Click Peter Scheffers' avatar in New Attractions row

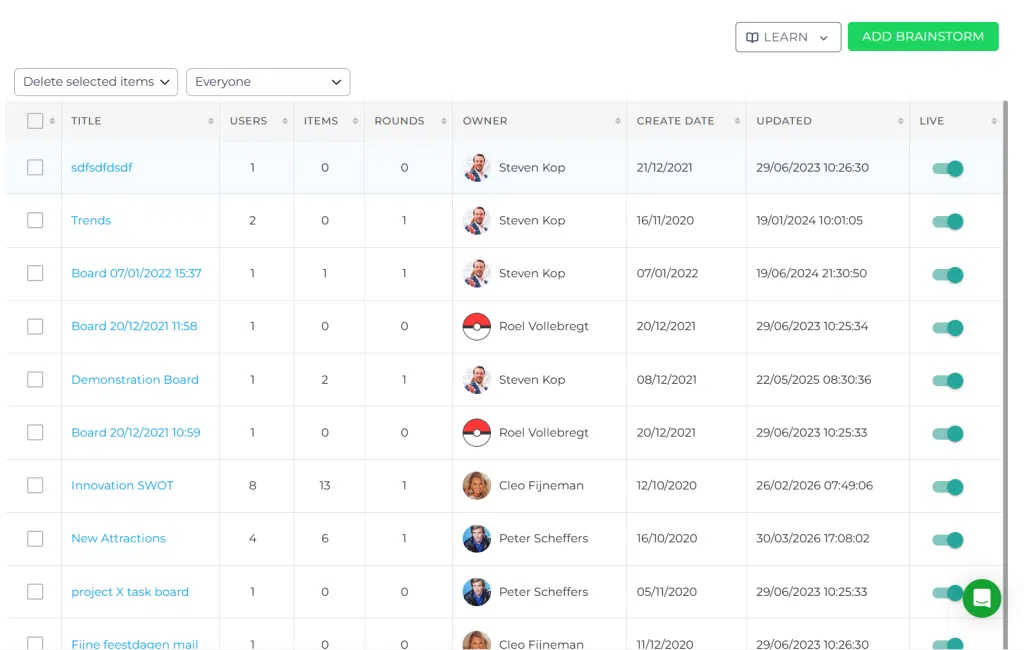pyautogui.click(x=477, y=538)
